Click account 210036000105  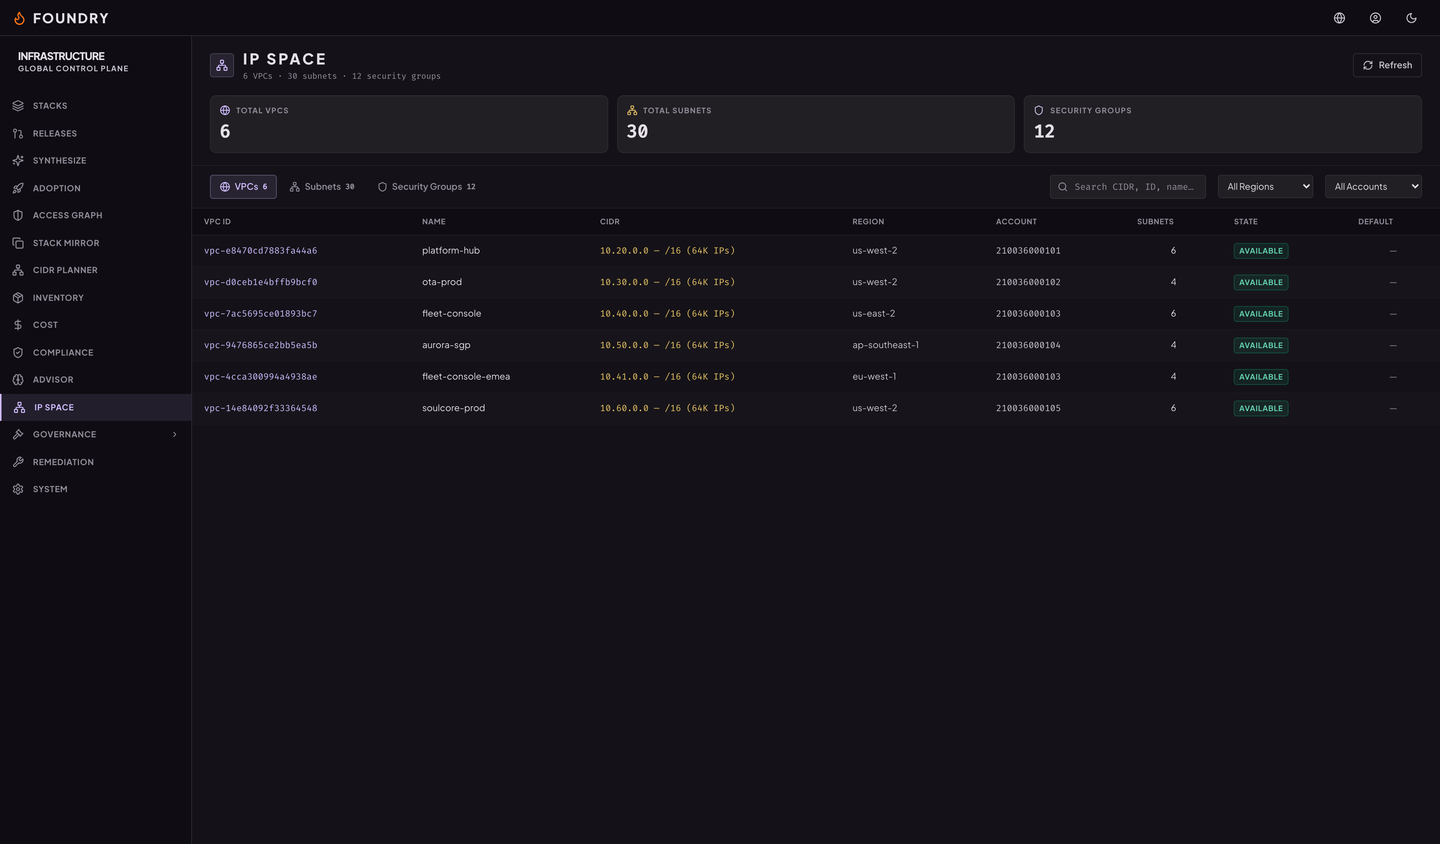(x=1028, y=408)
